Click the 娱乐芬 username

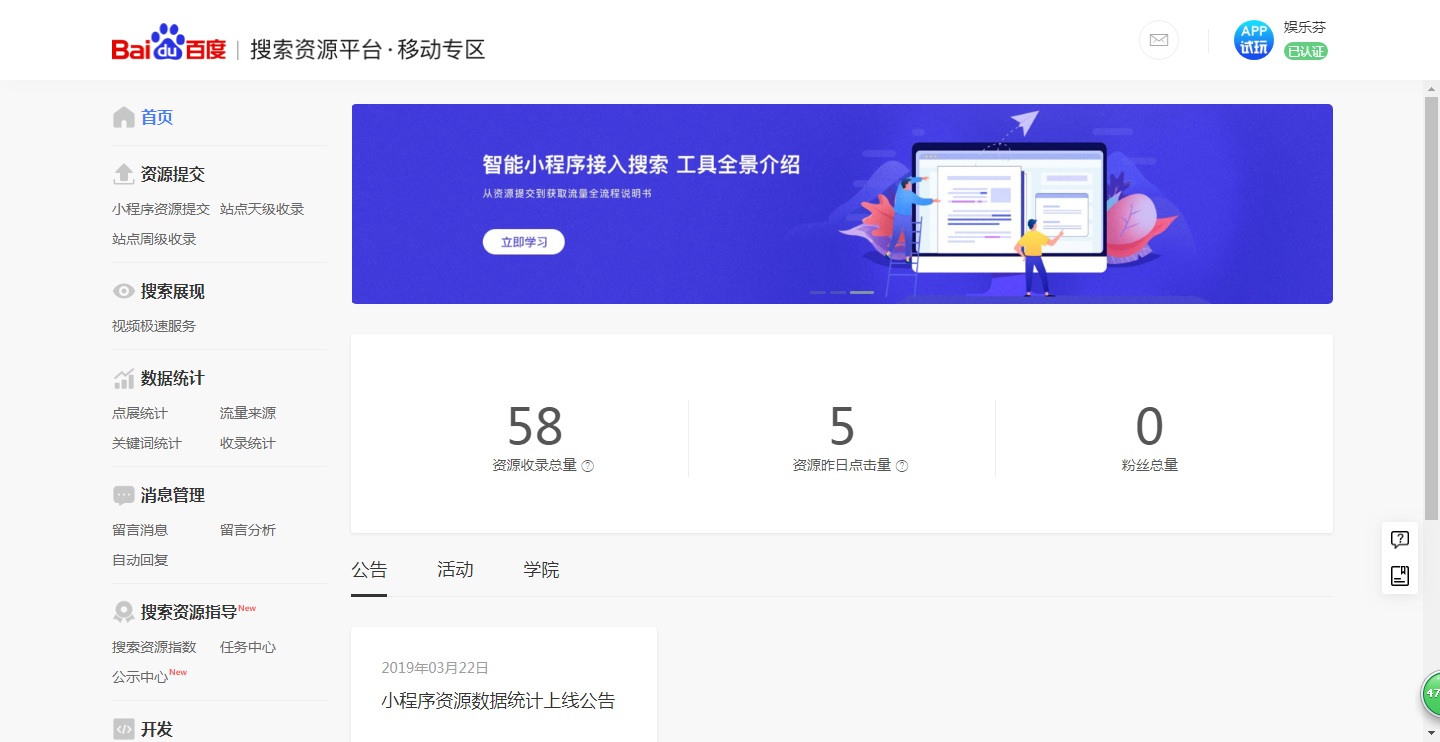1305,27
